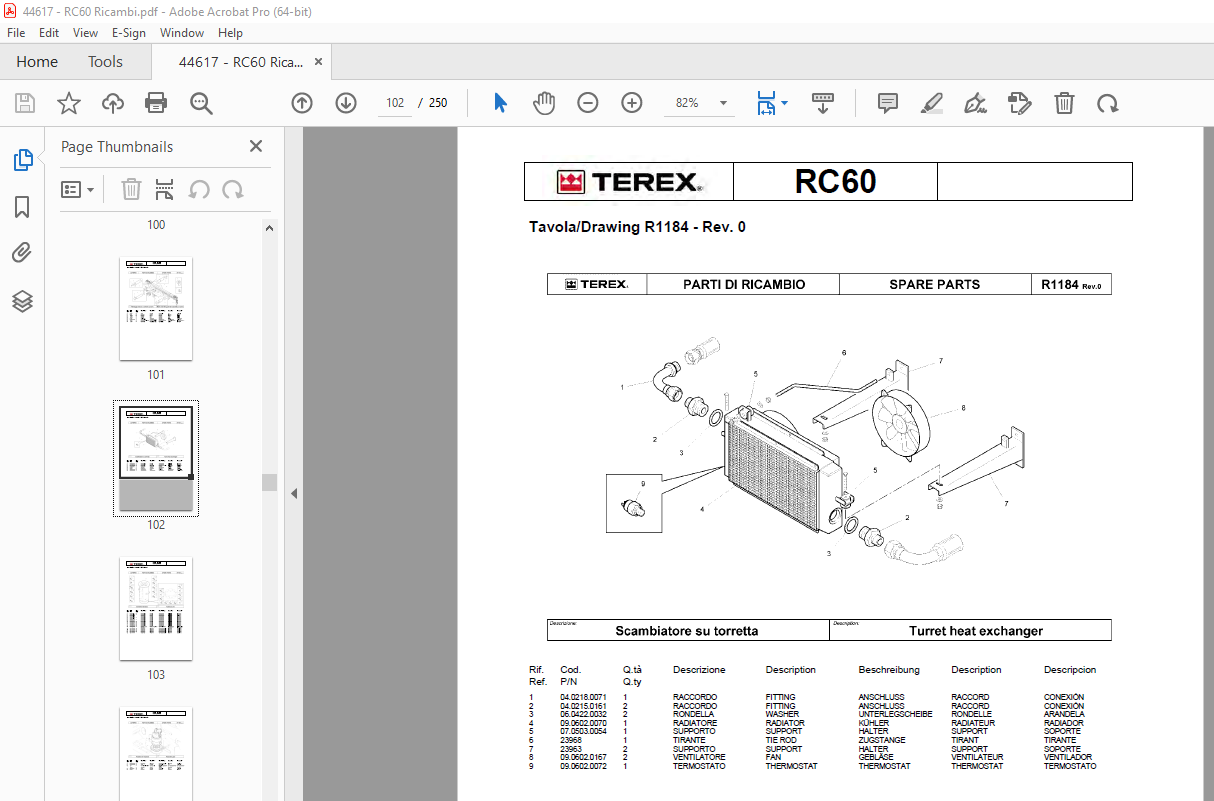Bookmark with the star icon
1214x801 pixels.
[69, 103]
